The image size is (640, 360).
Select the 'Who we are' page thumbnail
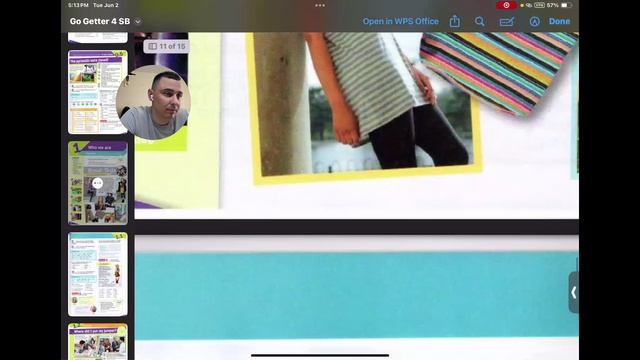[98, 183]
